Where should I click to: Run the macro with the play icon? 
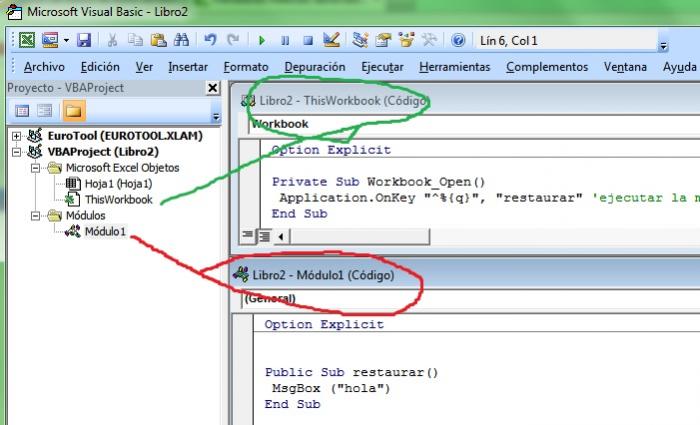click(262, 41)
